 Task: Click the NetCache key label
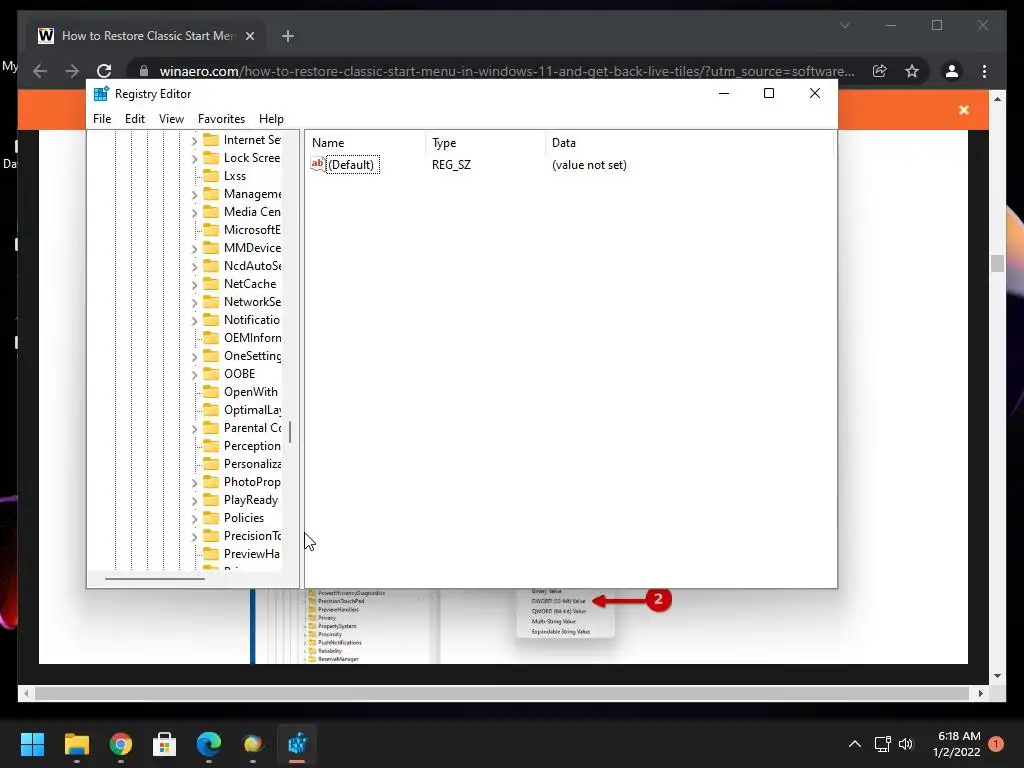249,284
